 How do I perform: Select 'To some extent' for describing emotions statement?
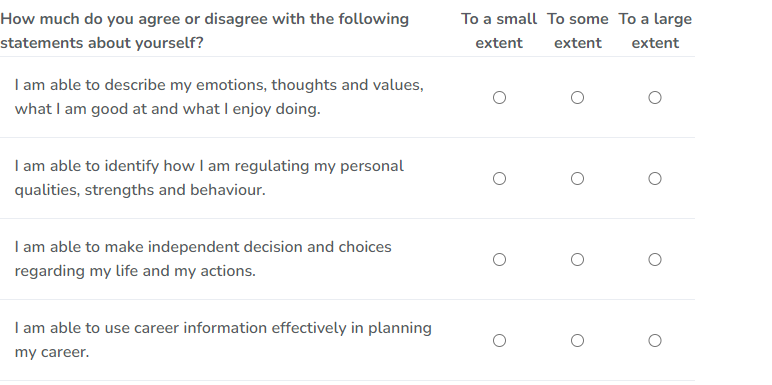point(578,97)
